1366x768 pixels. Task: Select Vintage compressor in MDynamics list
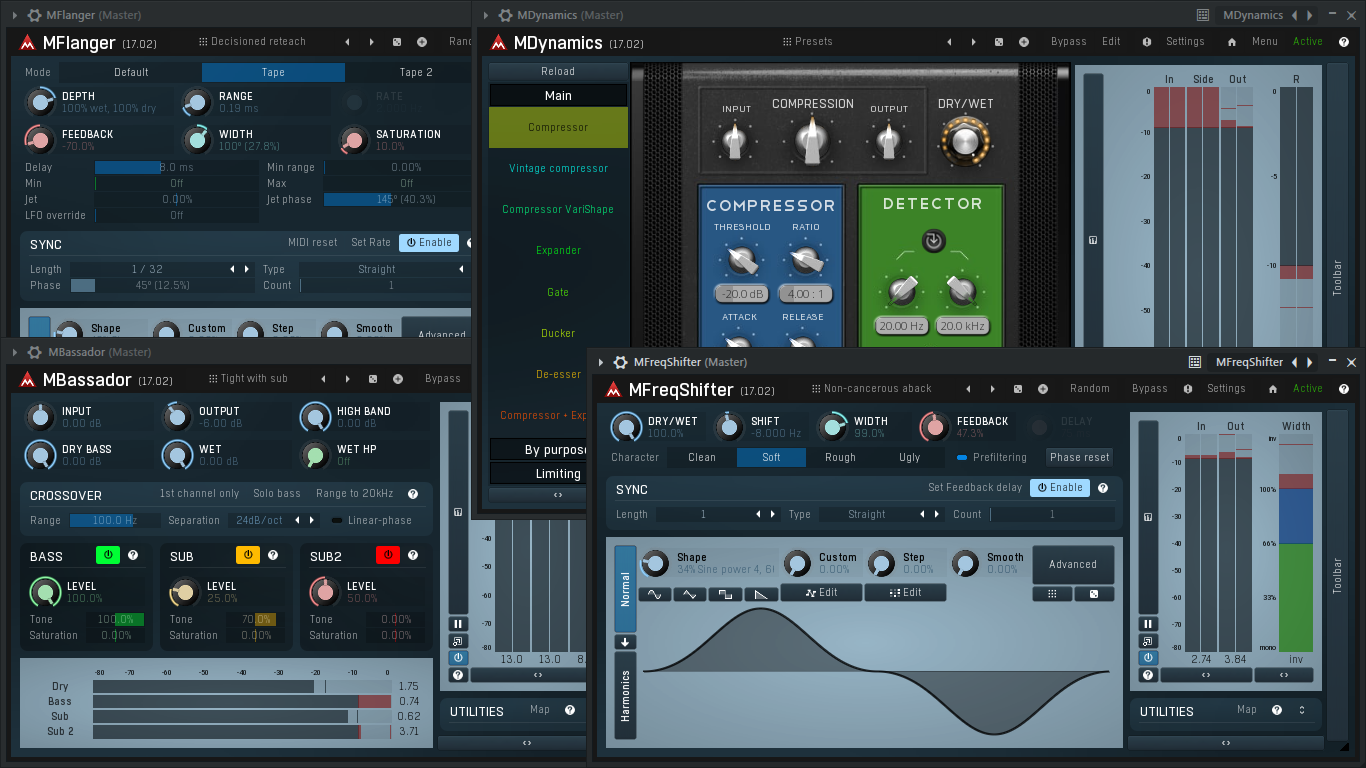(x=558, y=168)
